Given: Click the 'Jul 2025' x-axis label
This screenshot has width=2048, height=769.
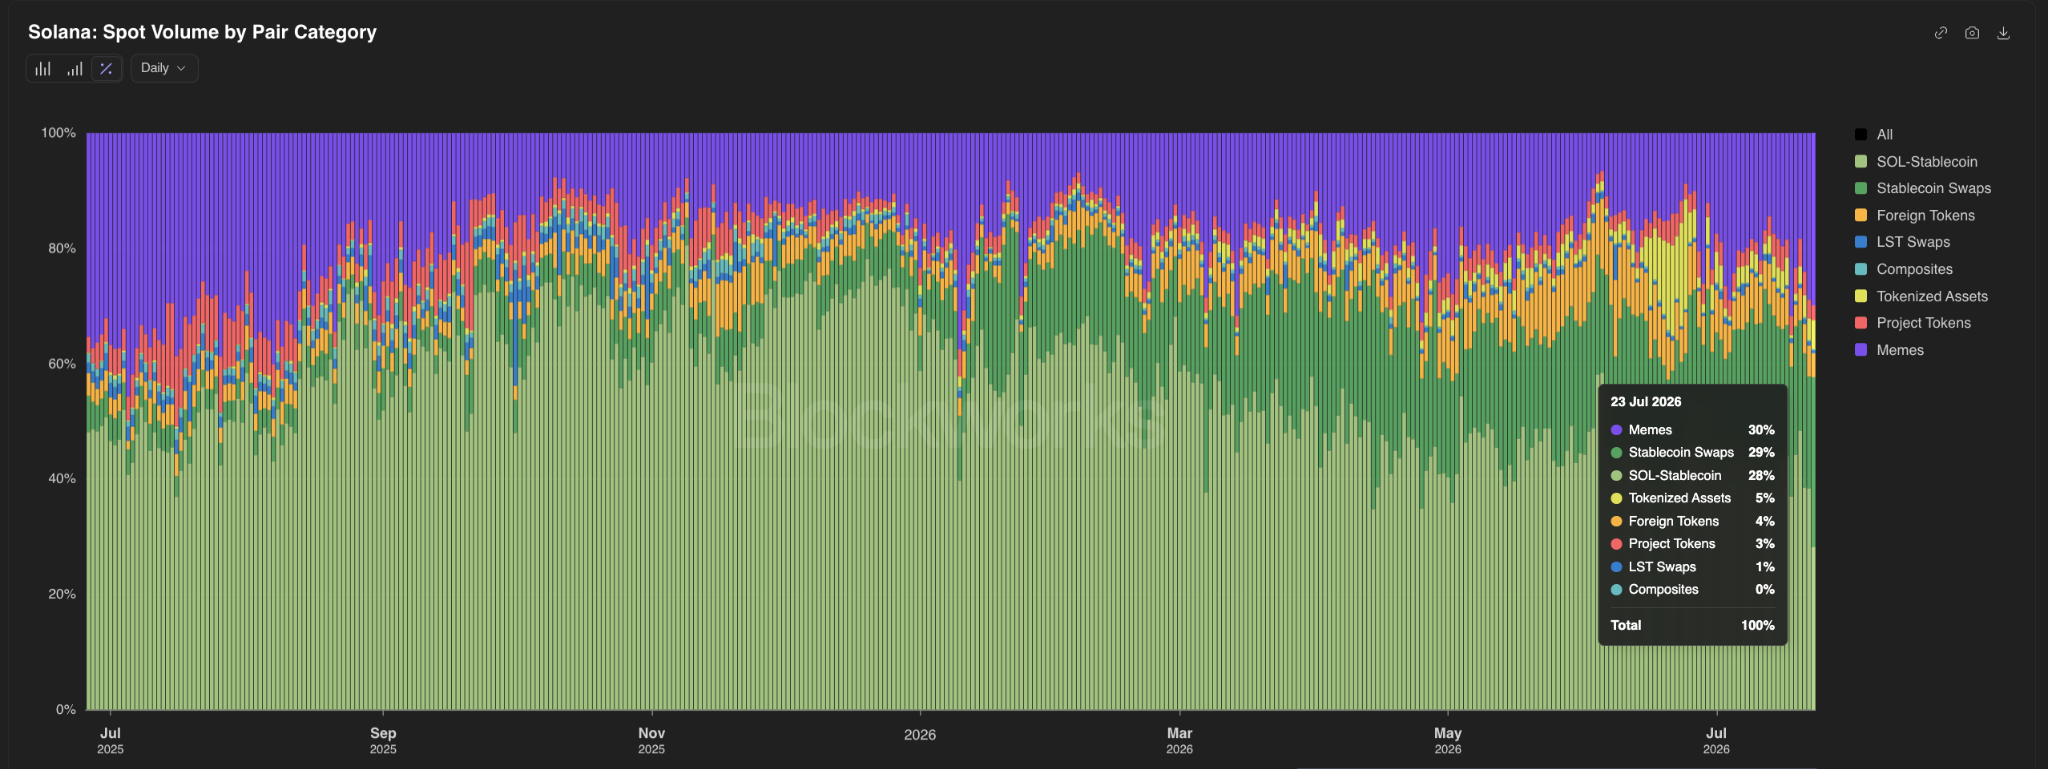Looking at the screenshot, I should click(x=110, y=740).
